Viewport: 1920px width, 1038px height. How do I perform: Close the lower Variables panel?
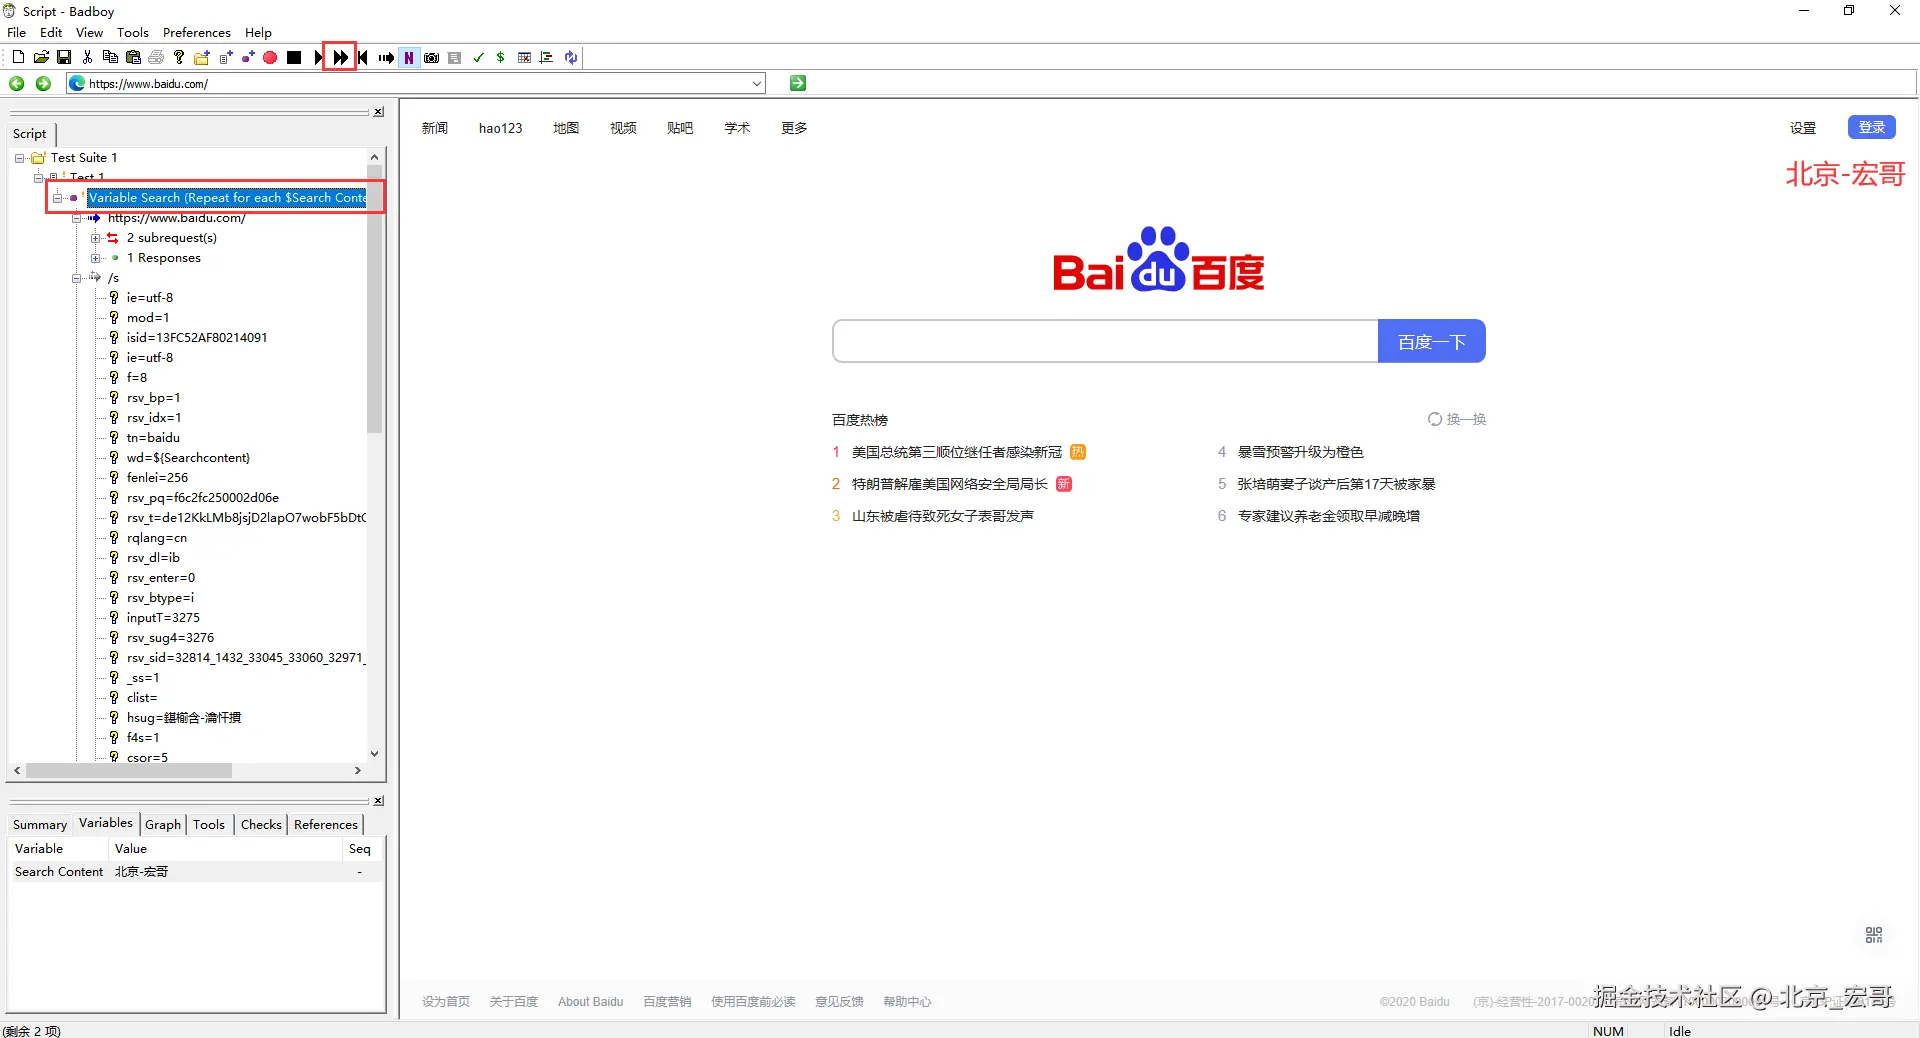(379, 801)
